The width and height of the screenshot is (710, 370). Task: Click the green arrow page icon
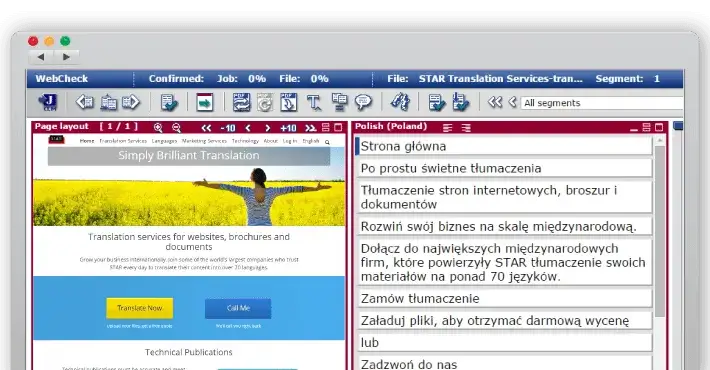point(205,102)
